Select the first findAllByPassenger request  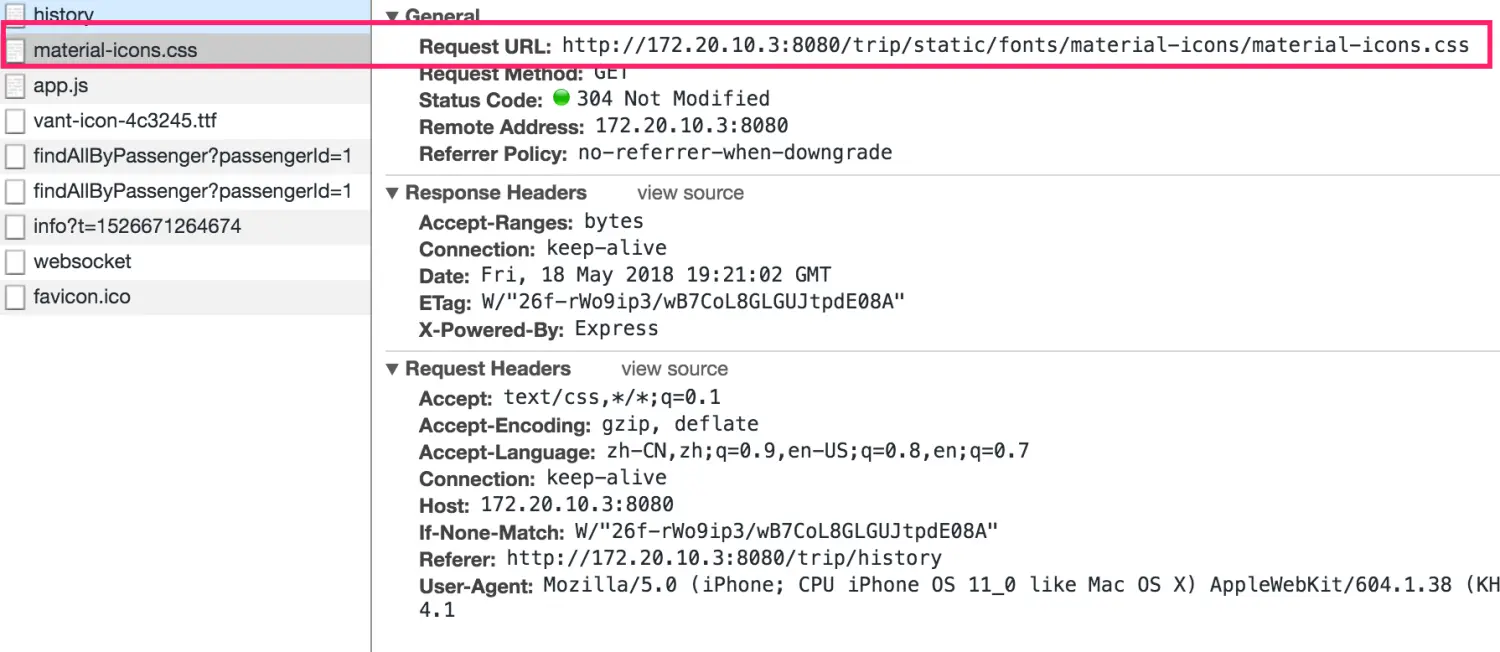[x=192, y=157]
